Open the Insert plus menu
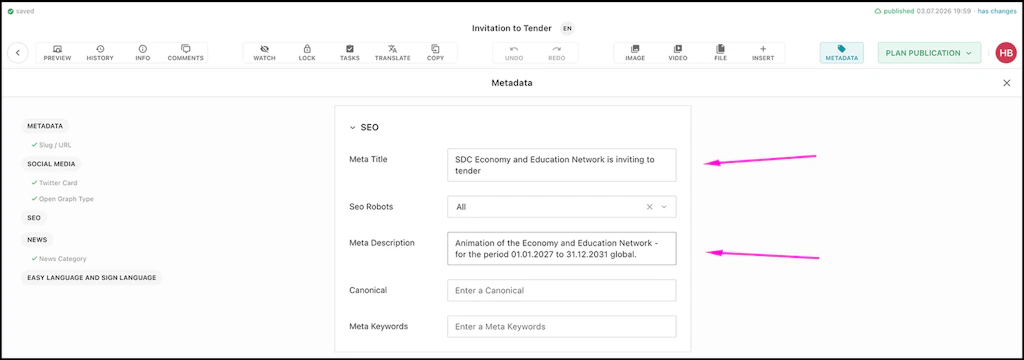The image size is (1024, 360). pos(763,53)
